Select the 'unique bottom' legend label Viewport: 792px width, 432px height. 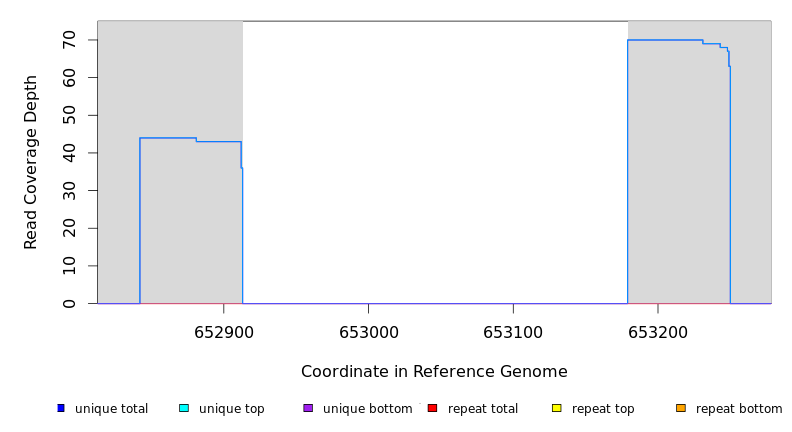(x=367, y=409)
